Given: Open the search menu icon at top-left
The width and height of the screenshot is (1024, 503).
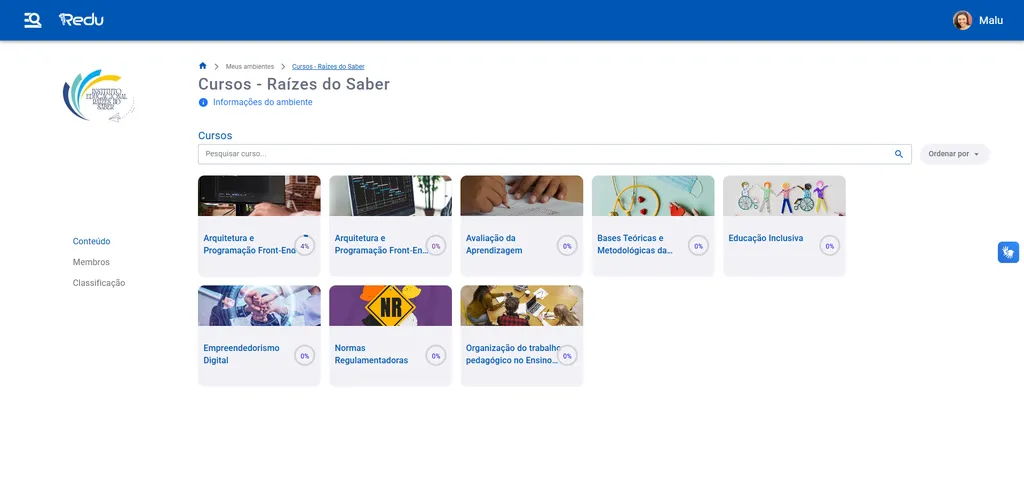Looking at the screenshot, I should [x=33, y=20].
